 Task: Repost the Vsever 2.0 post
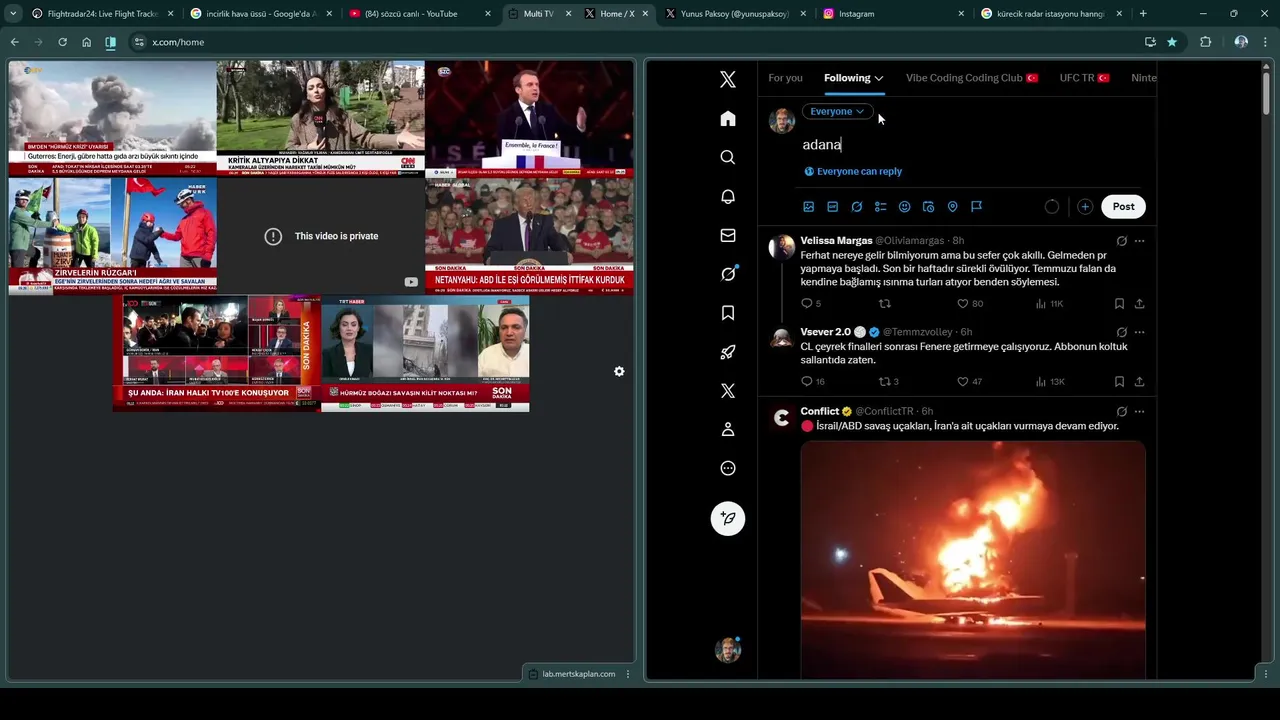(x=884, y=382)
